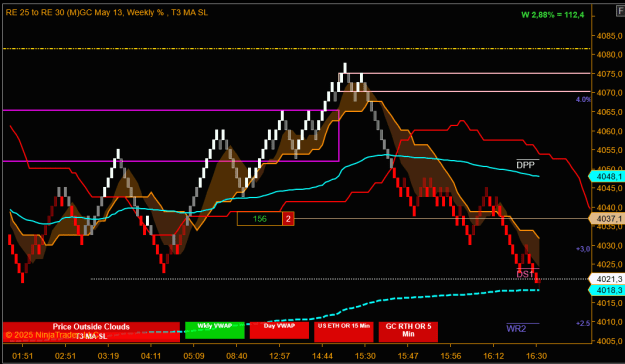The width and height of the screenshot is (625, 364).
Task: Click the 08:40 time axis label
Action: click(237, 356)
